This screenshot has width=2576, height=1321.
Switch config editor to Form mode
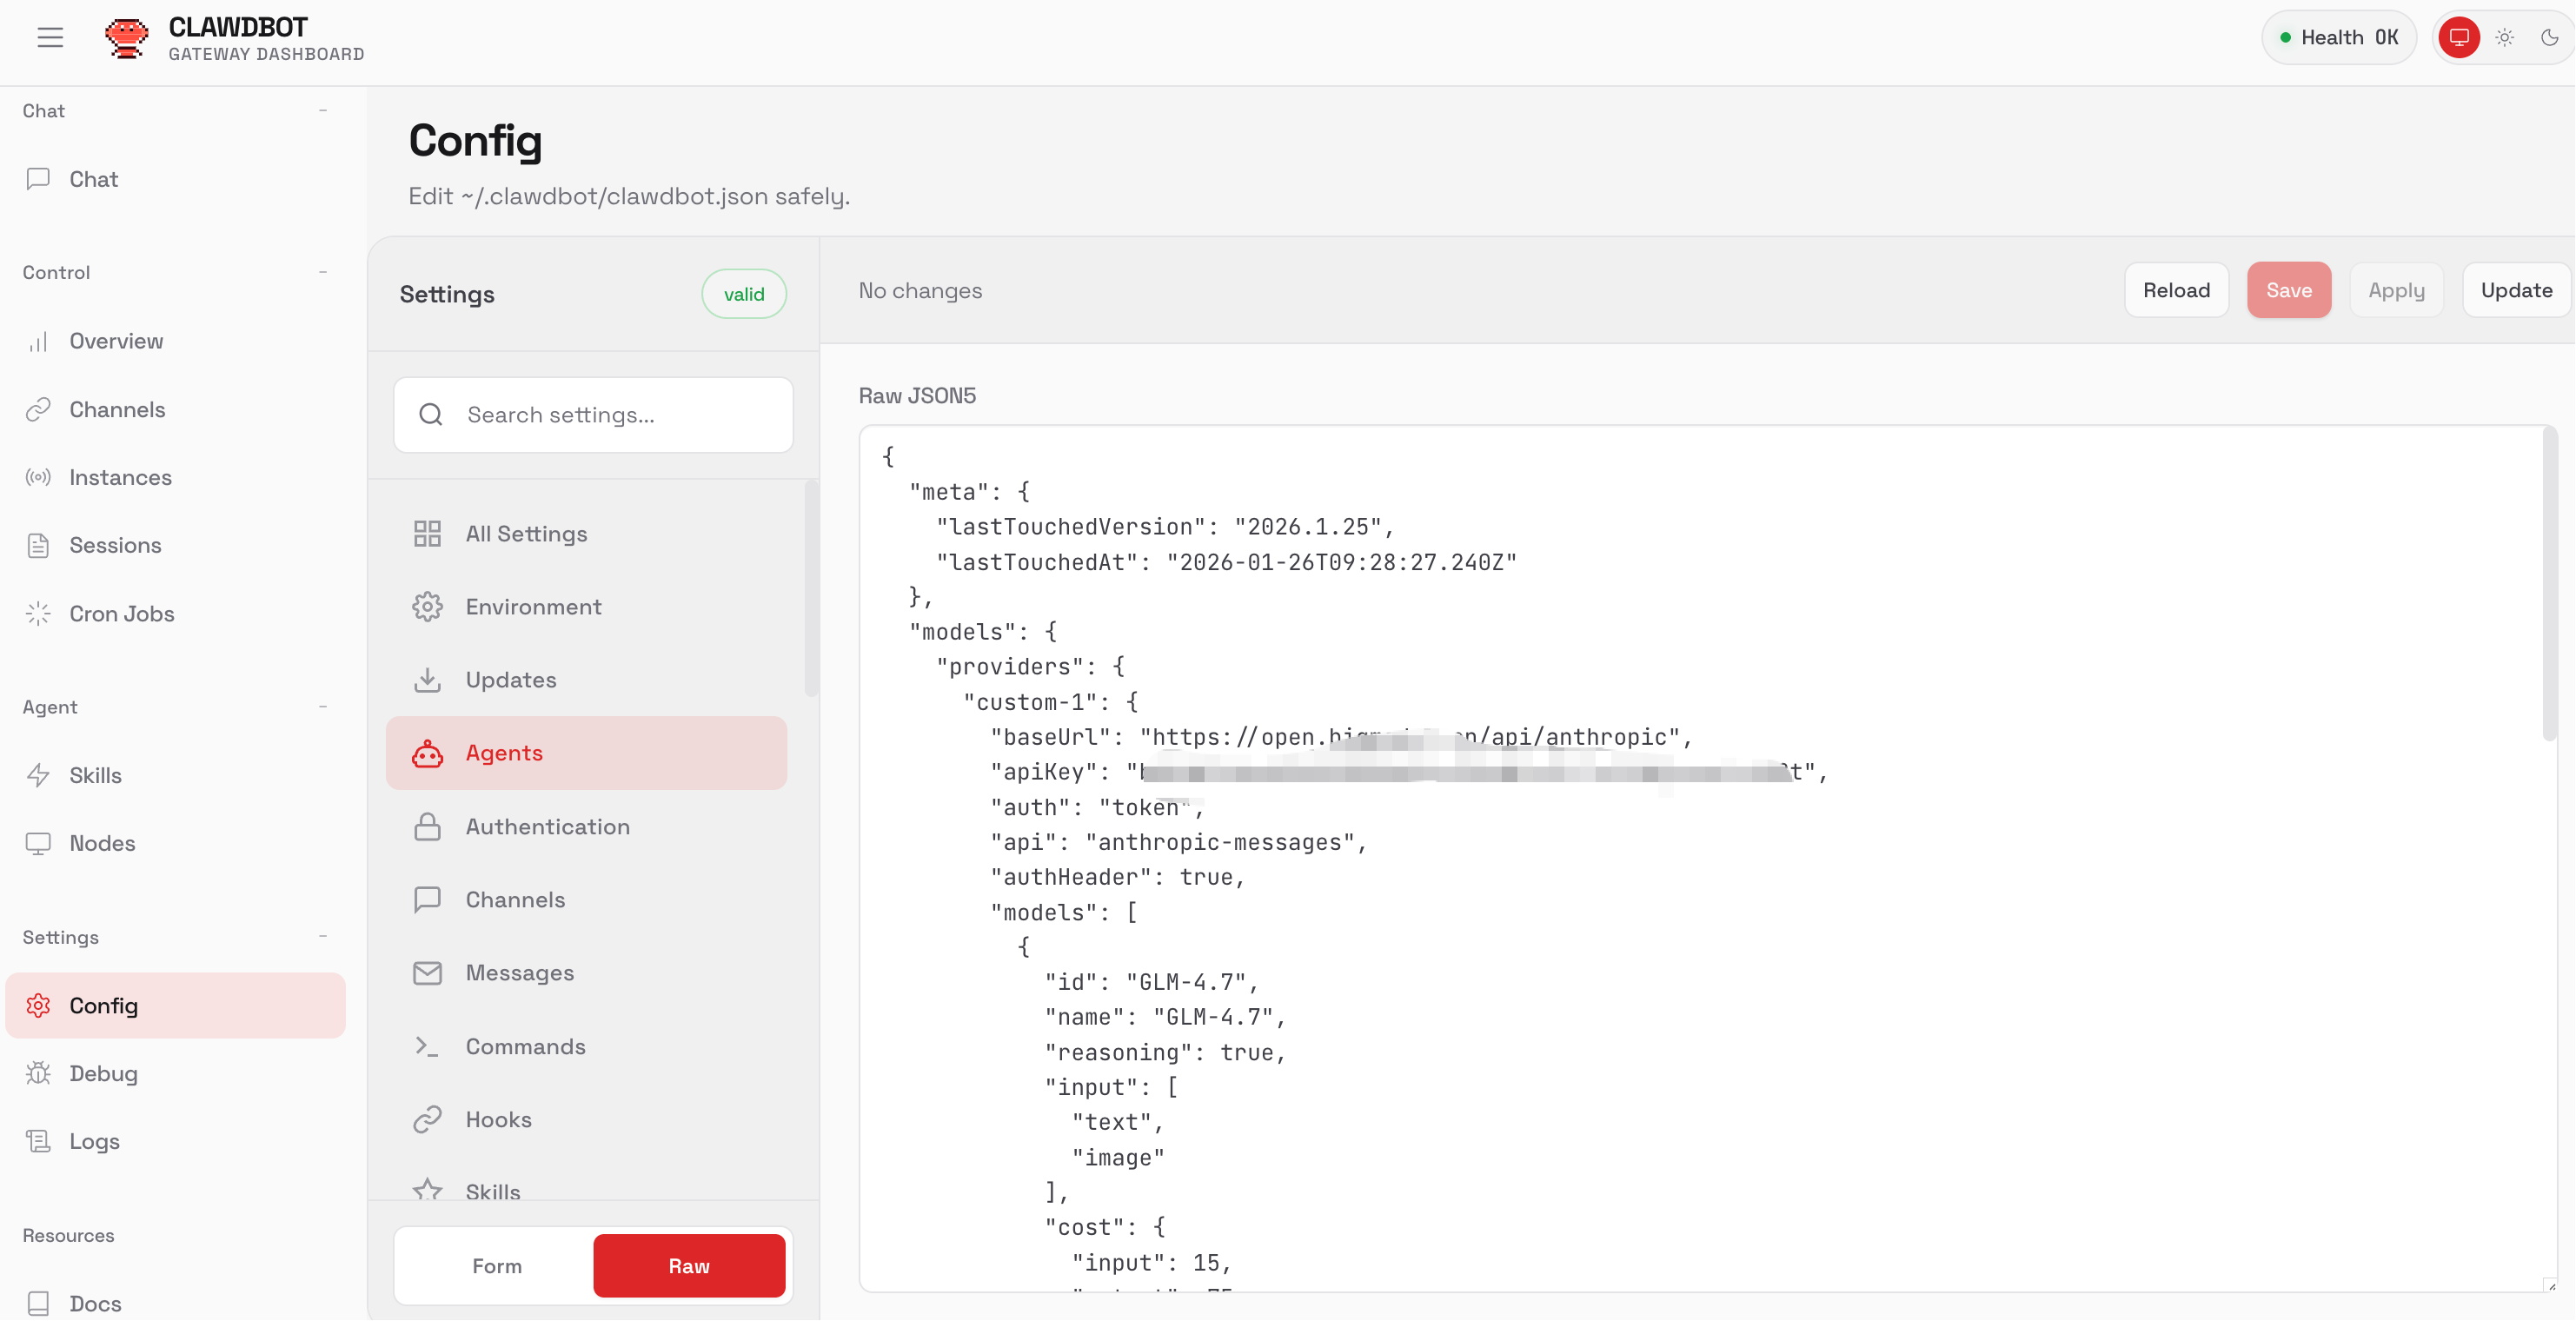pos(496,1267)
